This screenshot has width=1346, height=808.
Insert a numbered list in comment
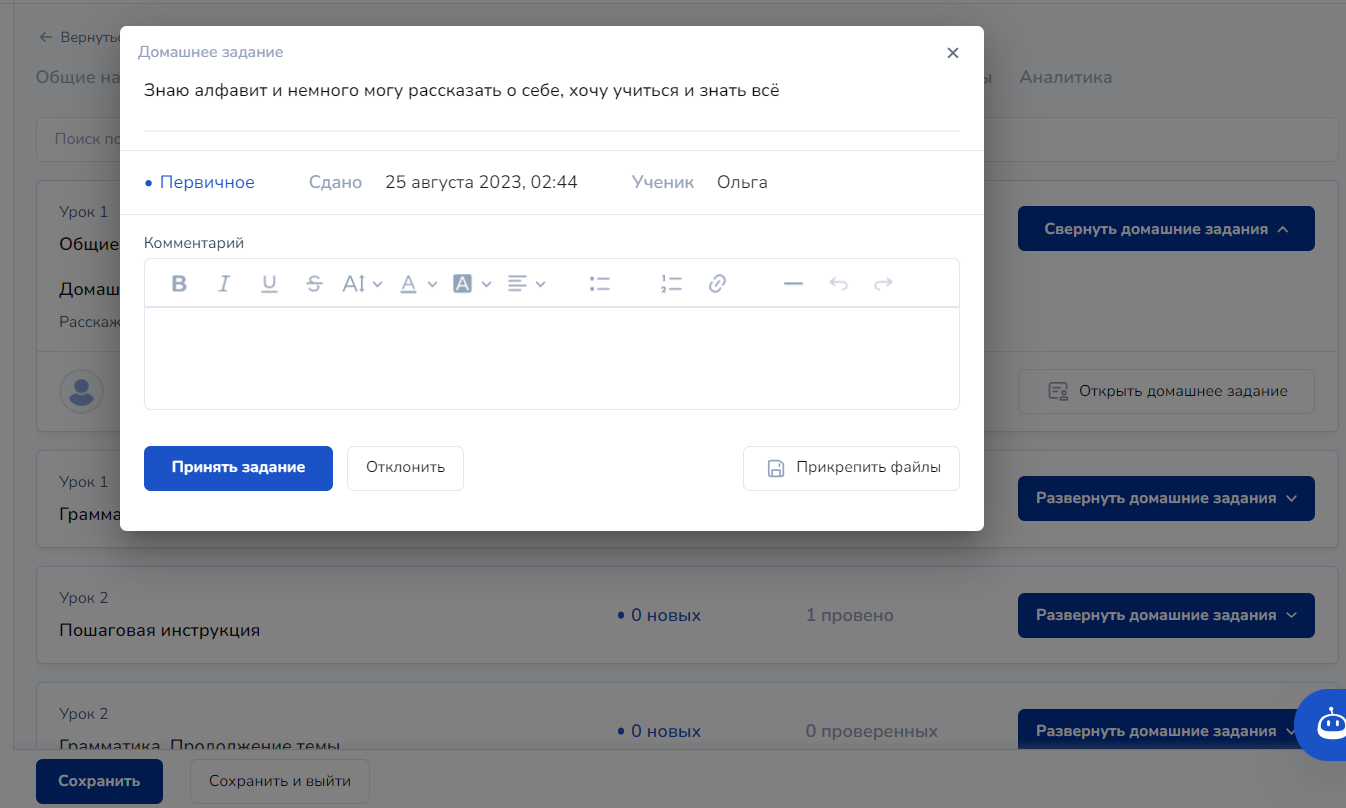pos(671,284)
